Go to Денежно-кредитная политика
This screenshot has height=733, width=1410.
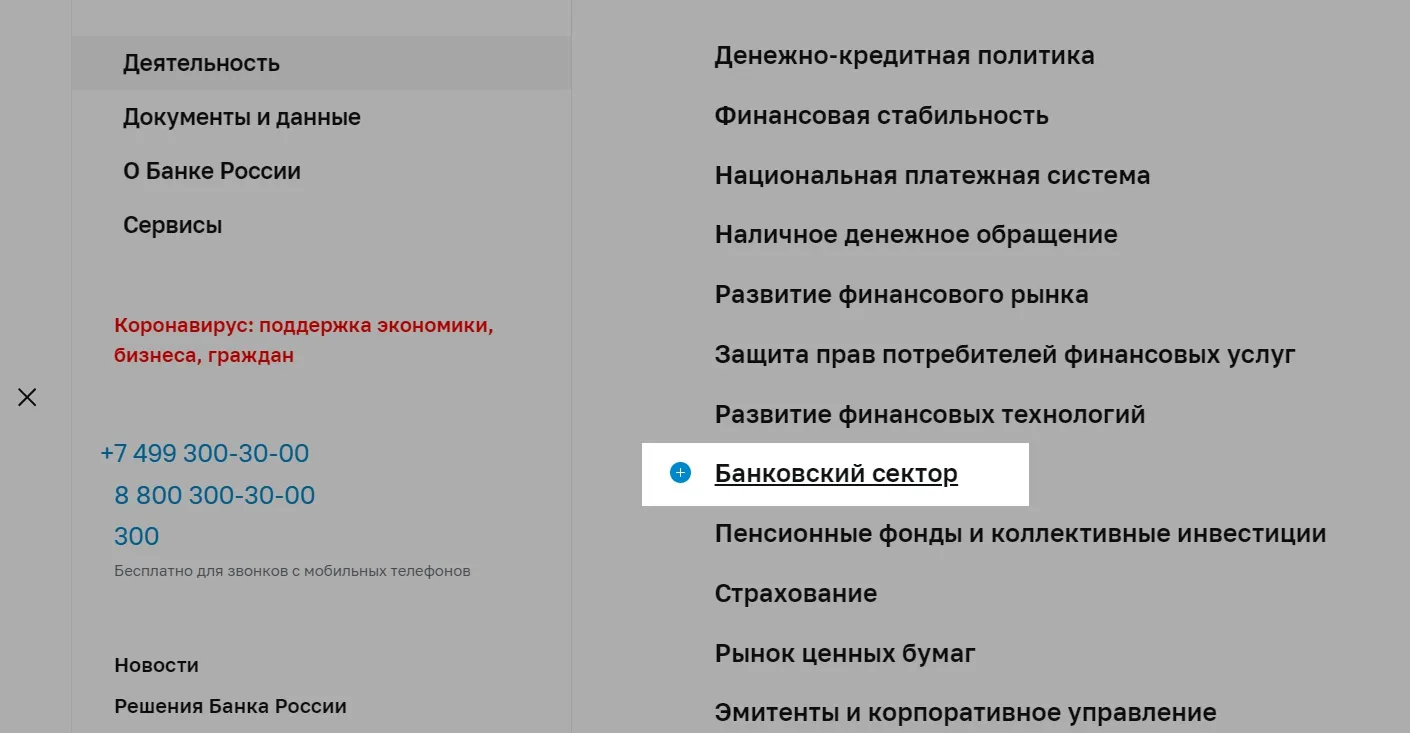[904, 56]
